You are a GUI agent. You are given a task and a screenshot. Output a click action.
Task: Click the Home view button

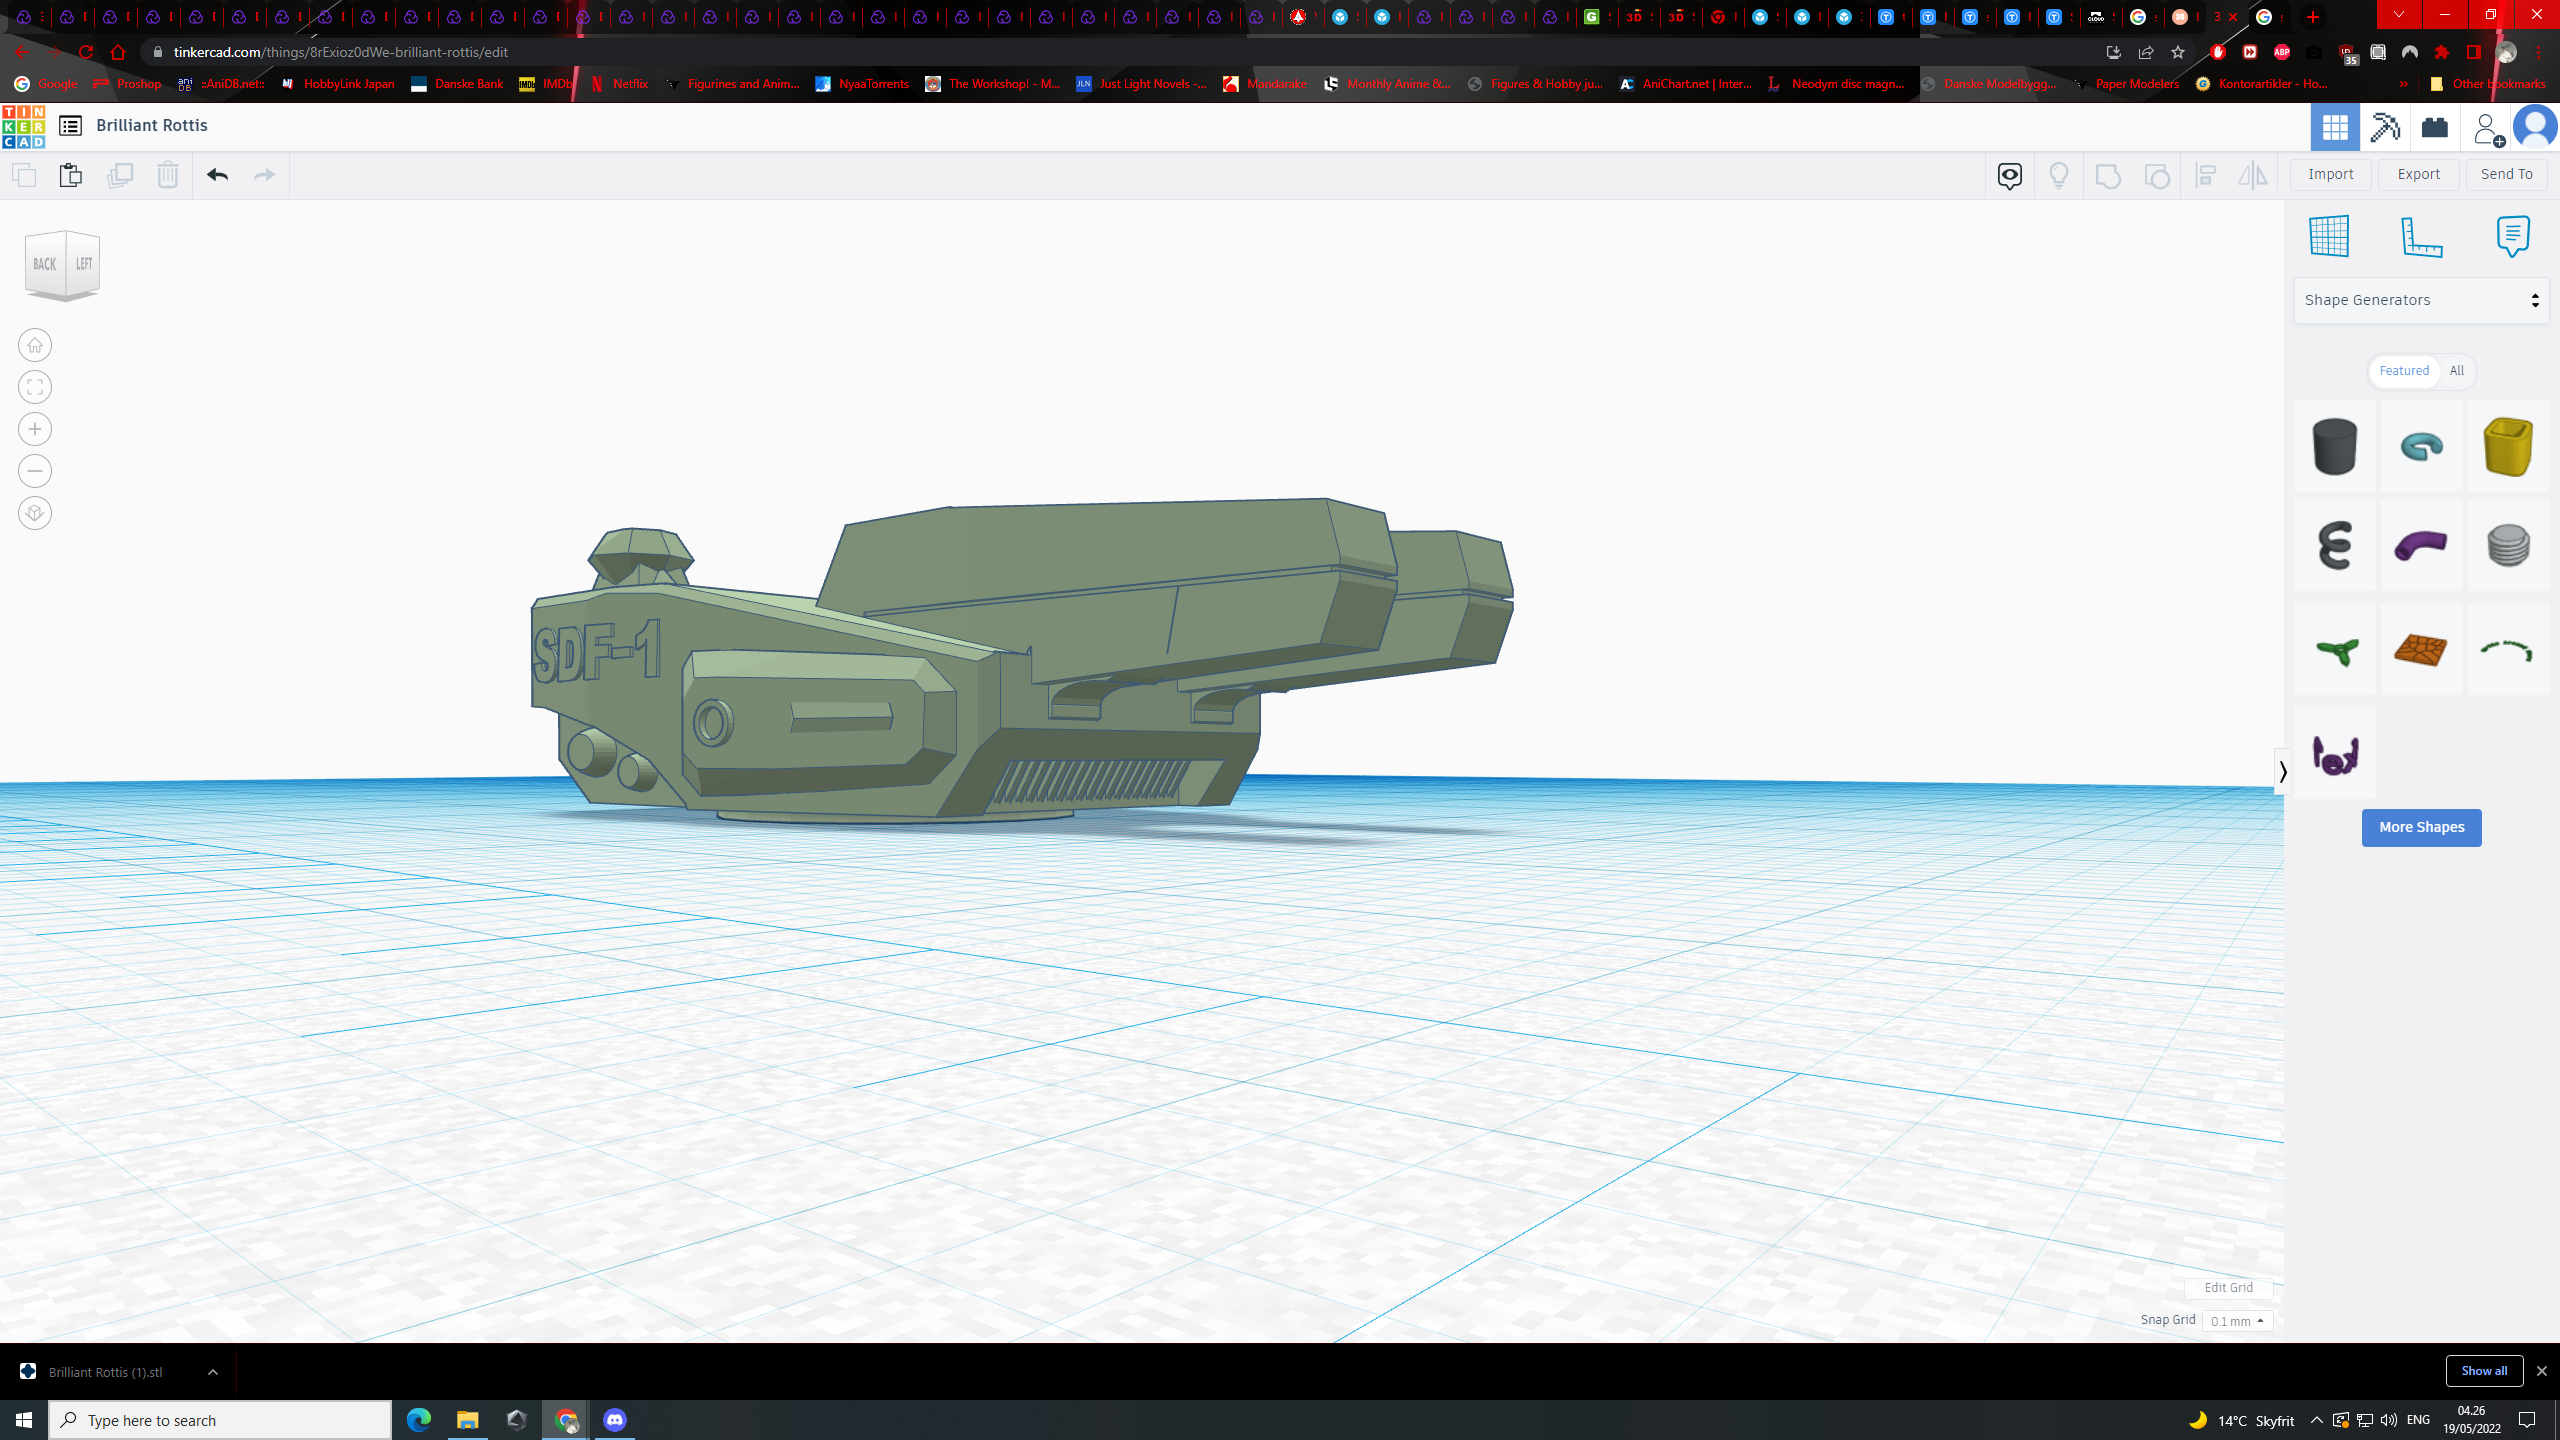(35, 345)
